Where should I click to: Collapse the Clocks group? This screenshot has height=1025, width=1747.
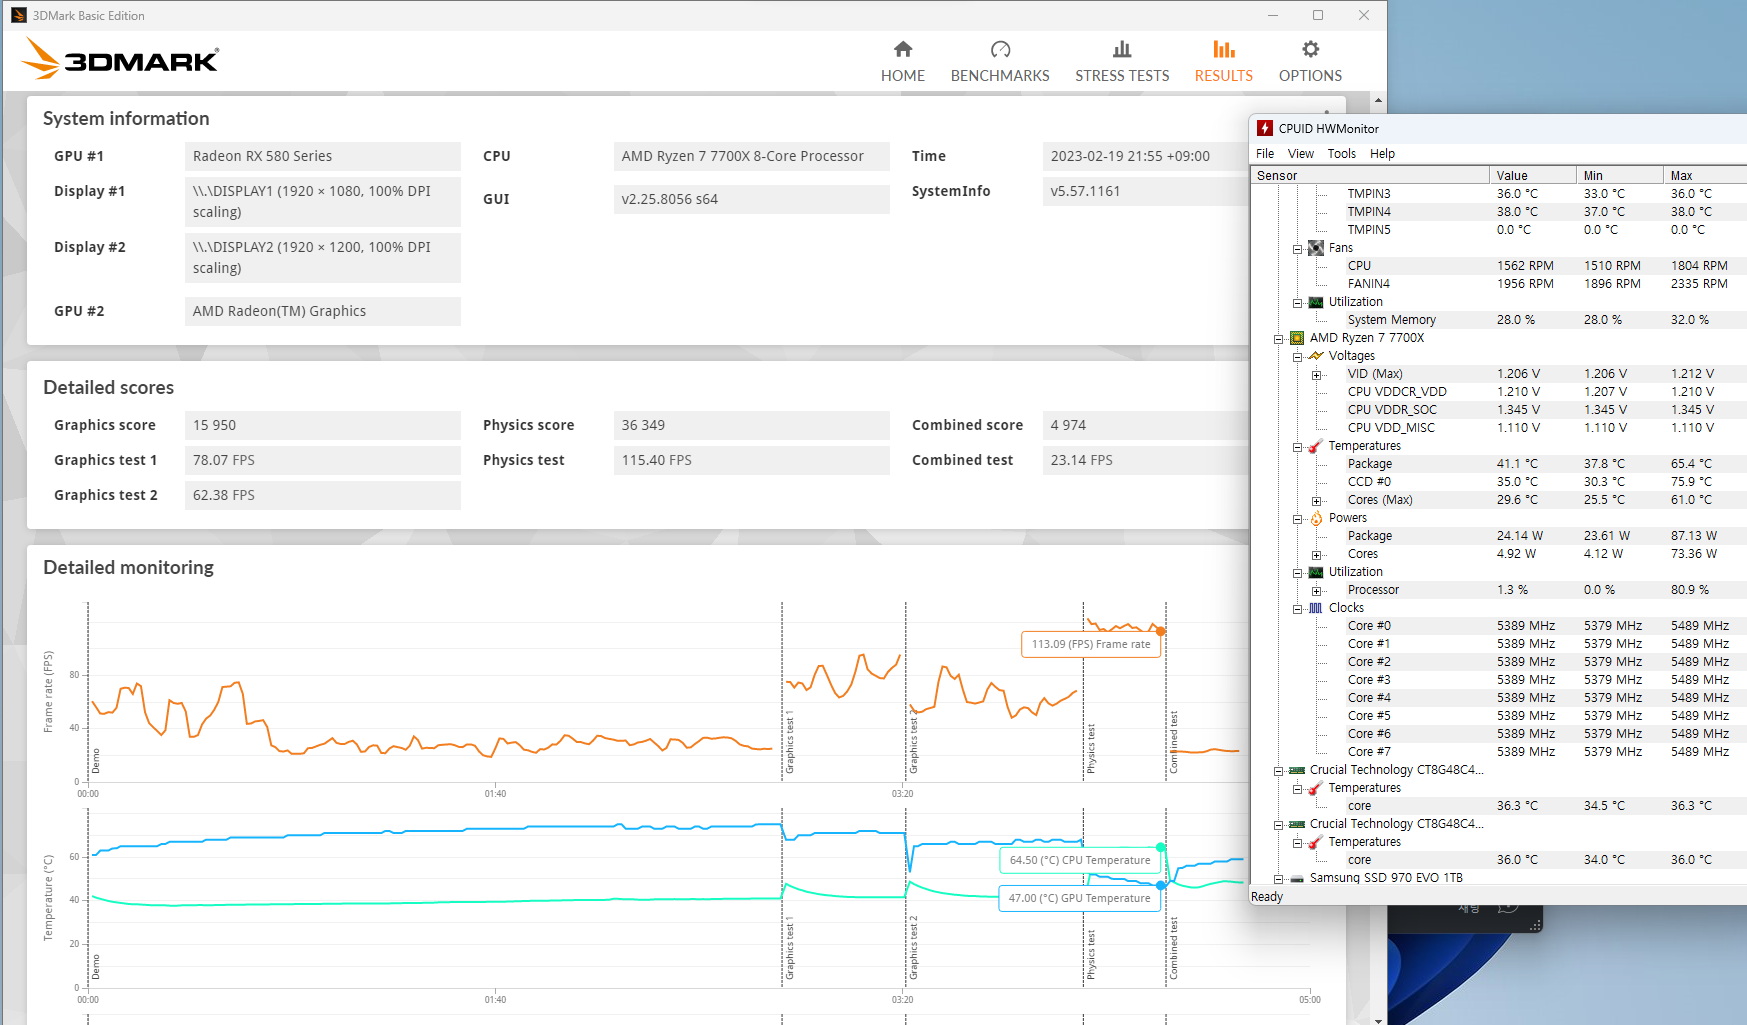click(x=1298, y=609)
